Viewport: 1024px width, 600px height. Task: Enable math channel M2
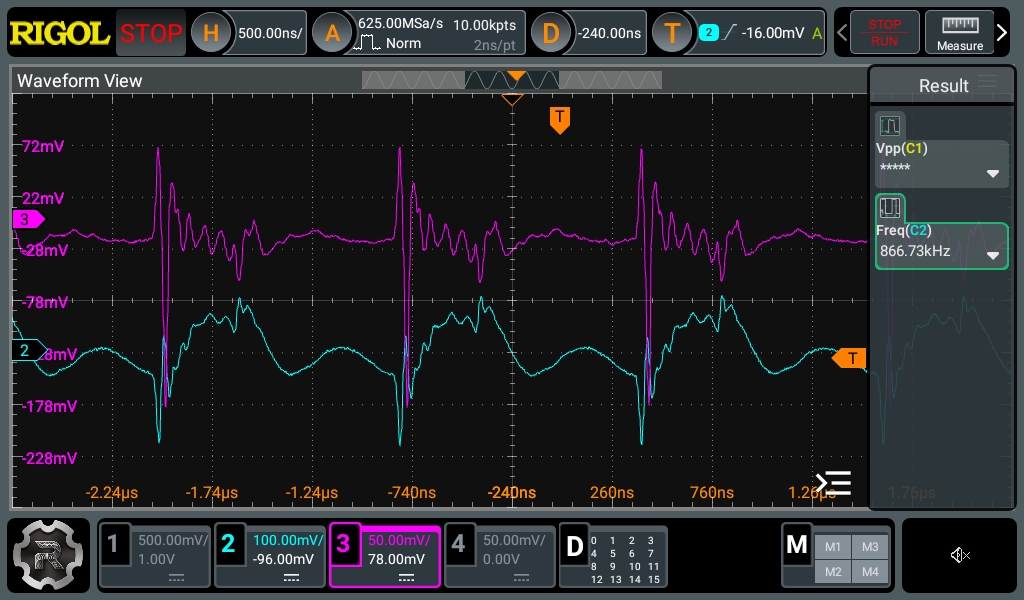(833, 571)
